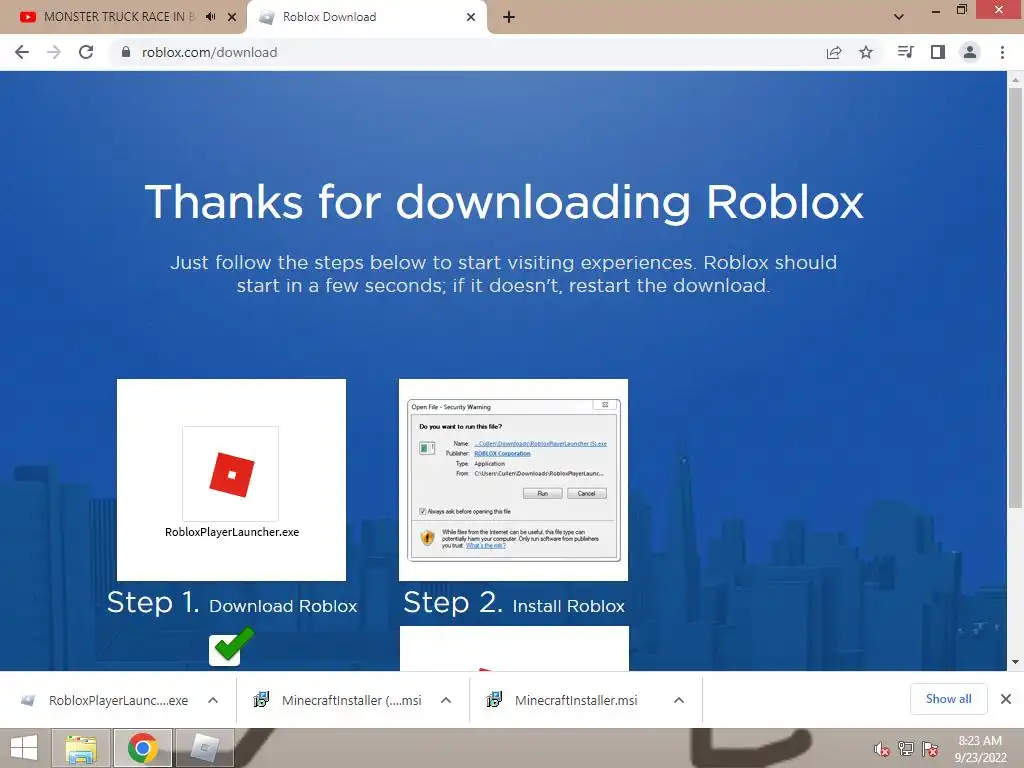Open the tab search dropdown
The height and width of the screenshot is (768, 1024).
pyautogui.click(x=899, y=17)
